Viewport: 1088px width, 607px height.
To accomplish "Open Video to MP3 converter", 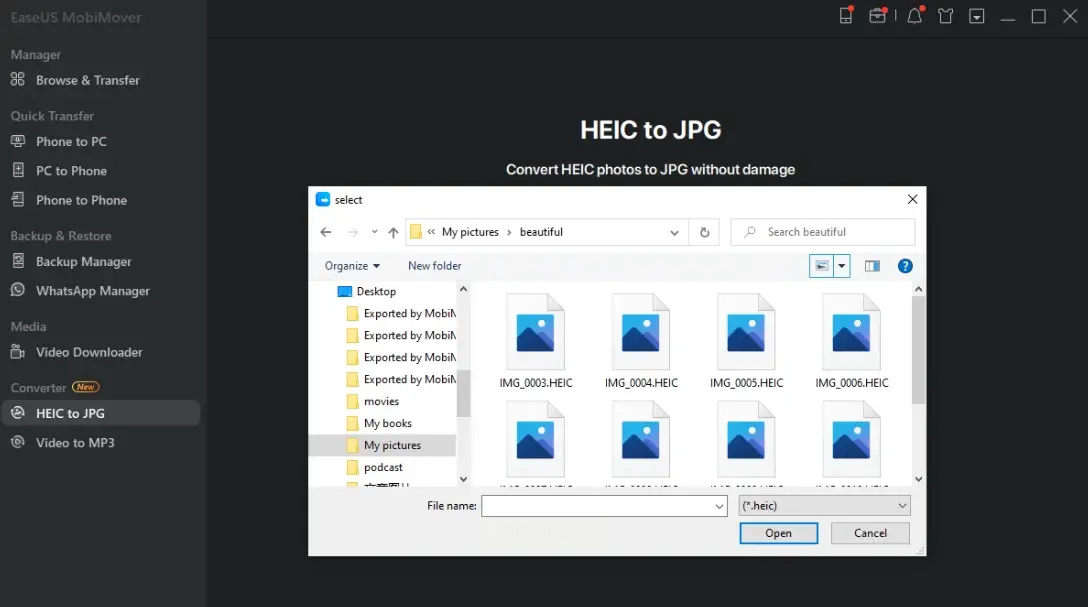I will [75, 443].
